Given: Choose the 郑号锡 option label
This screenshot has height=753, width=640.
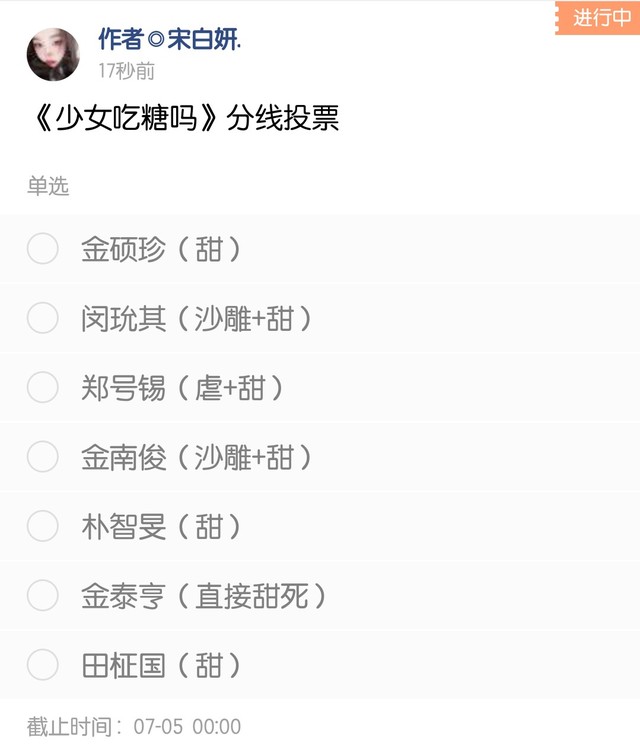Looking at the screenshot, I should coord(182,388).
